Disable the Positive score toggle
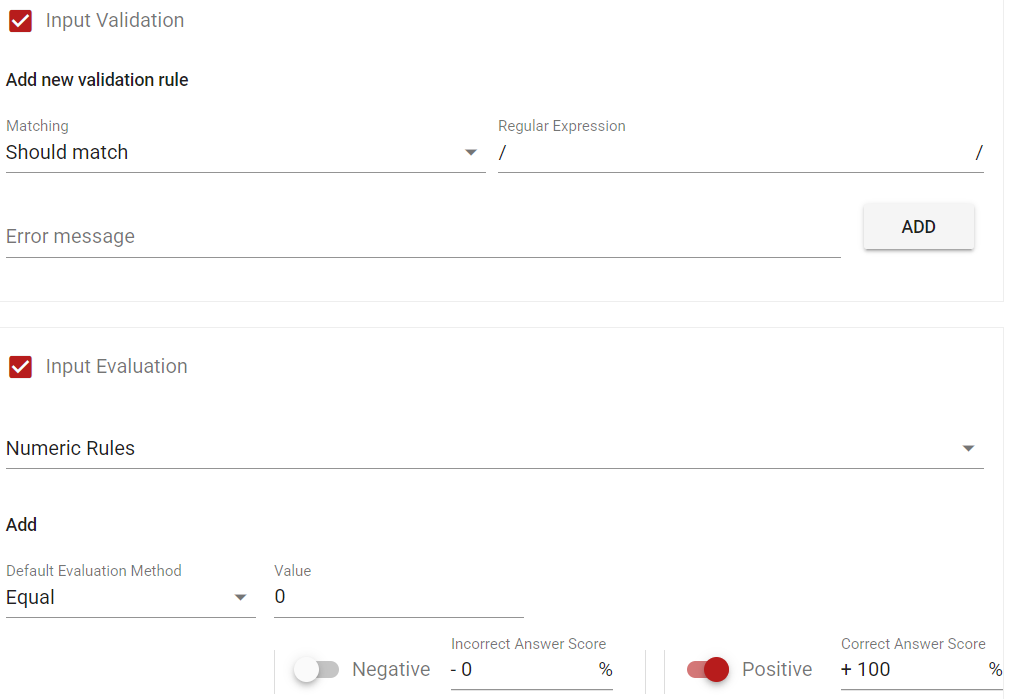Viewport: 1013px width, 699px height. tap(707, 670)
